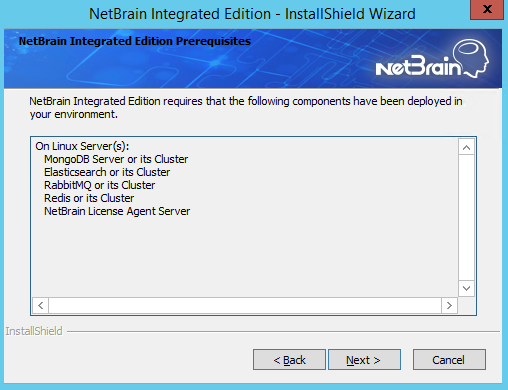Click the Next button
508x390 pixels.
(x=364, y=360)
